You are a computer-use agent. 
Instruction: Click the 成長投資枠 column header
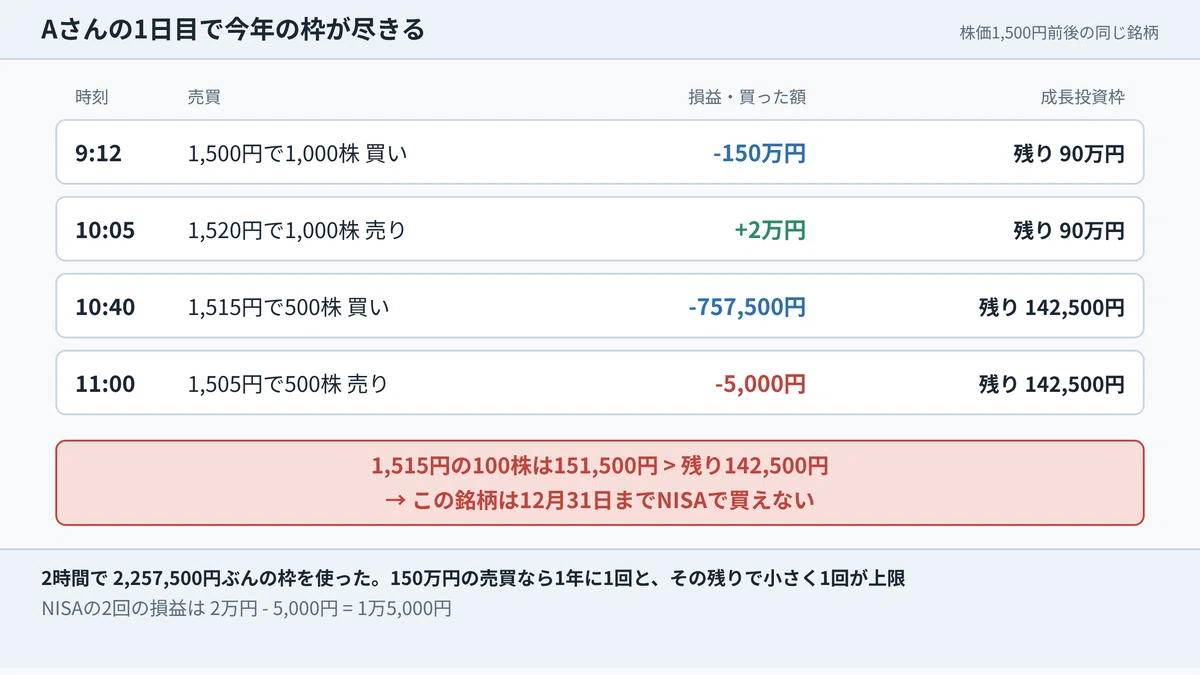point(1083,97)
